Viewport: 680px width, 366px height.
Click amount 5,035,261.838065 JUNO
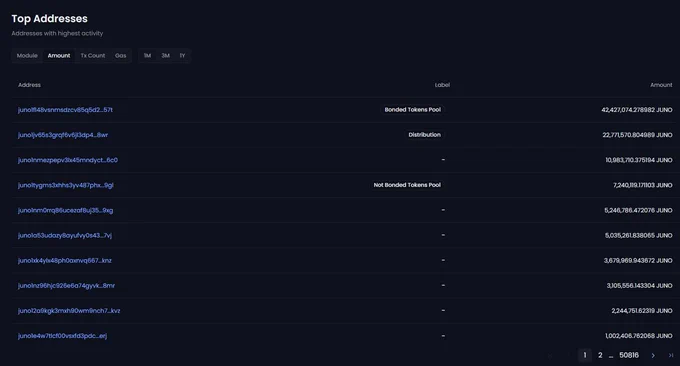(x=638, y=235)
